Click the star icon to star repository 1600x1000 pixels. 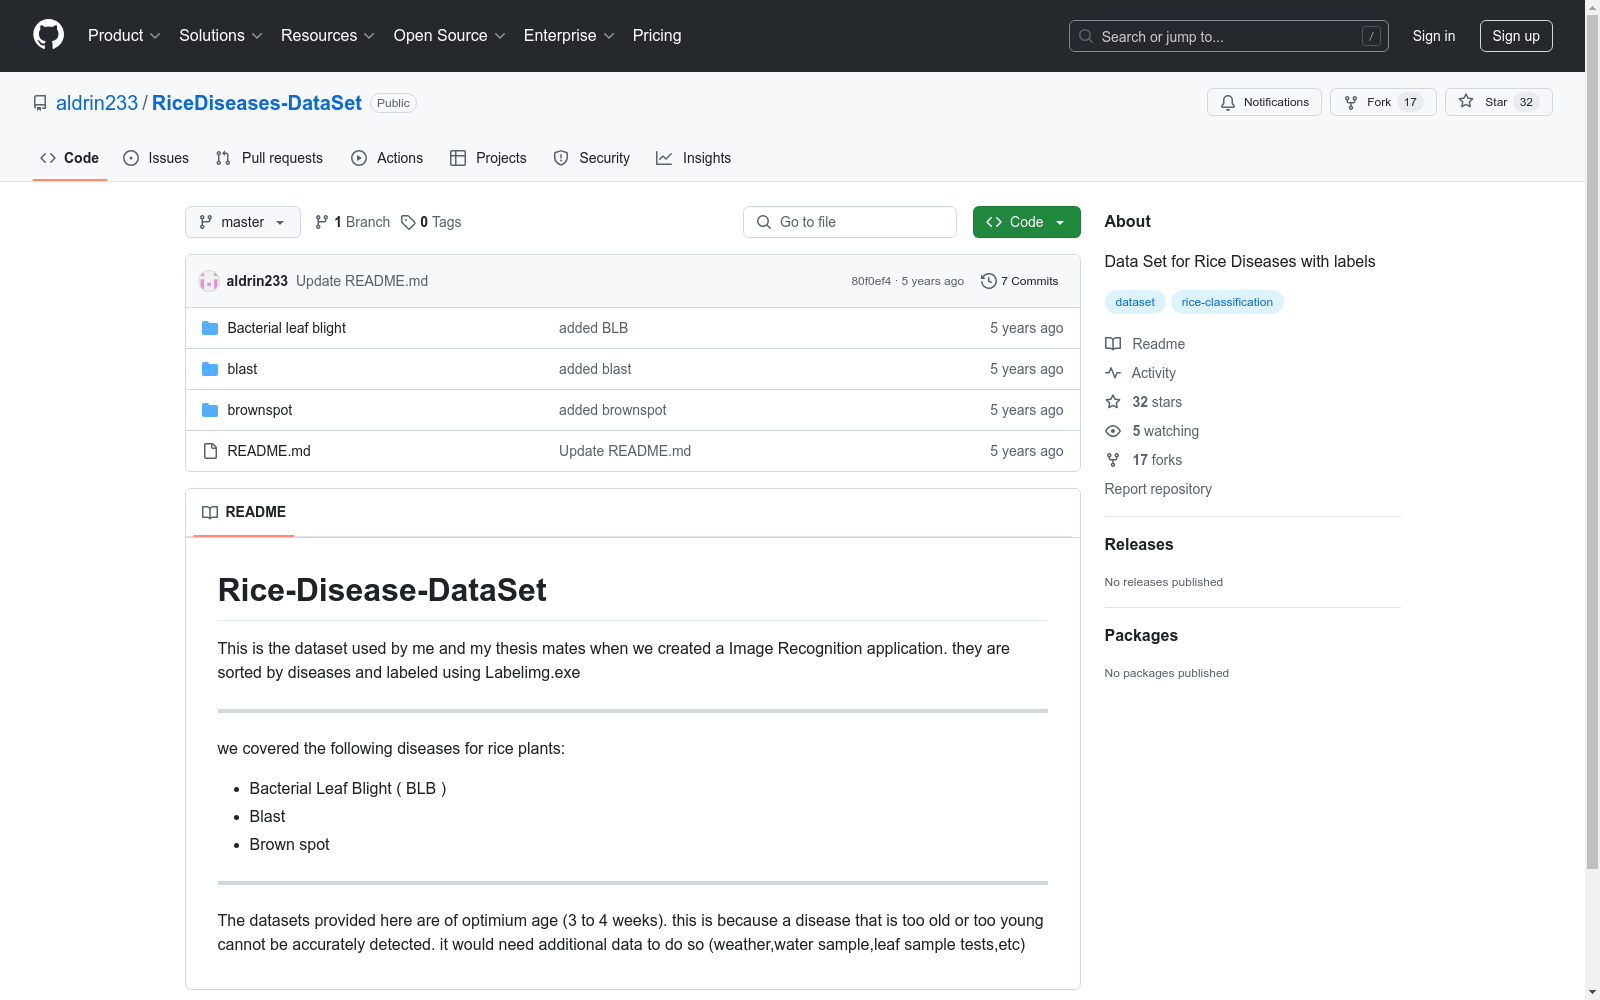(x=1466, y=101)
